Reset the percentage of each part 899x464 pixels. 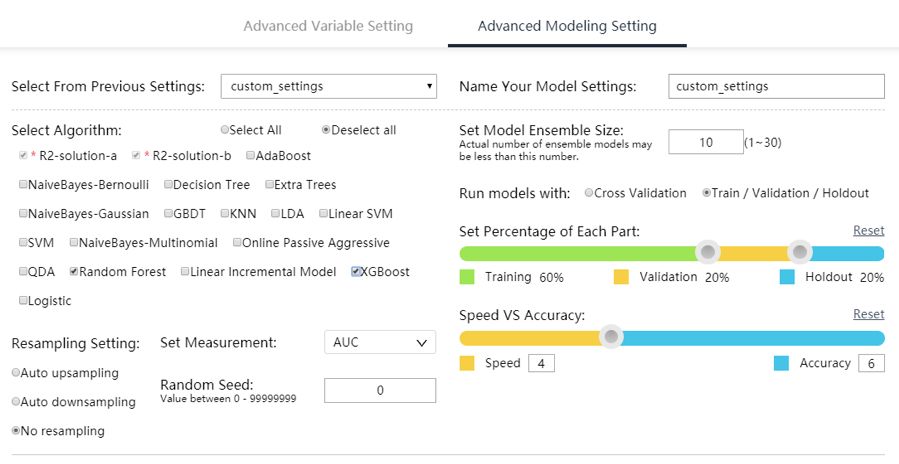pos(868,231)
